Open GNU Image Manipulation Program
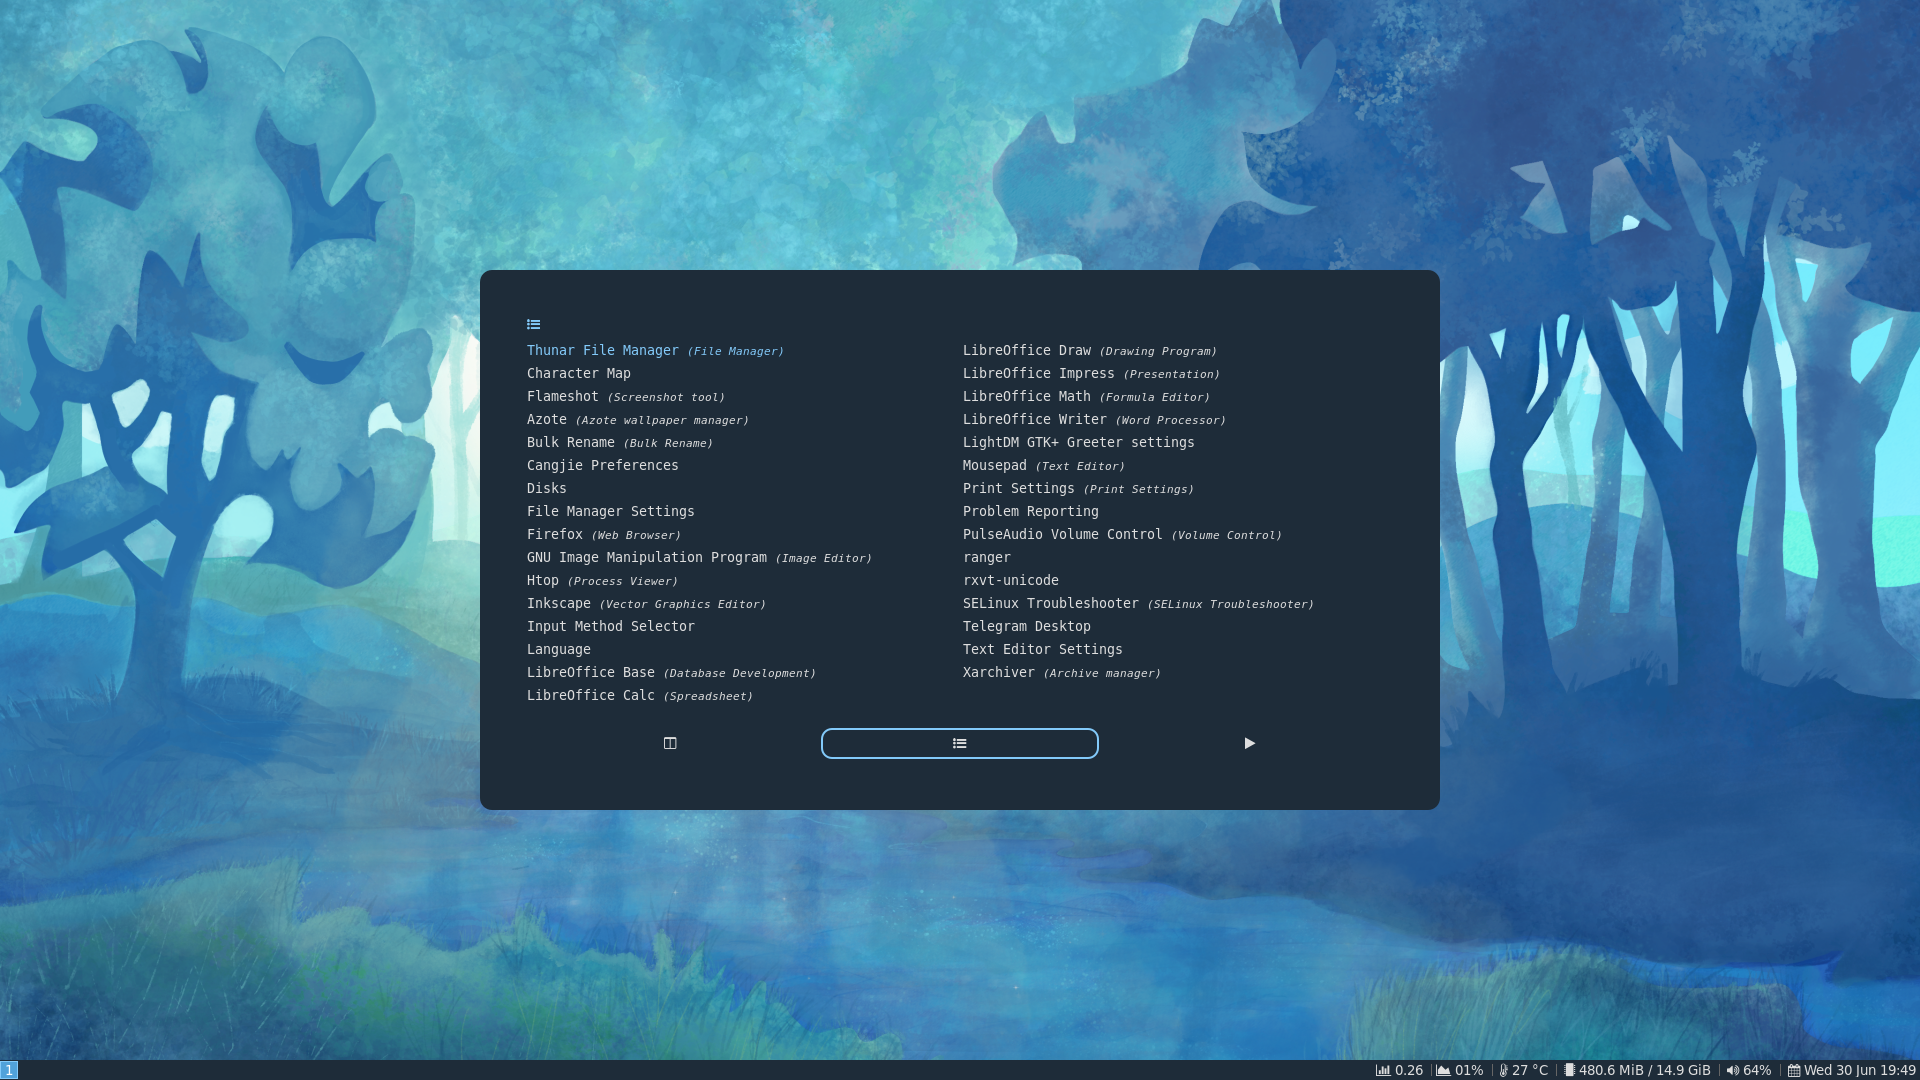 pyautogui.click(x=699, y=557)
